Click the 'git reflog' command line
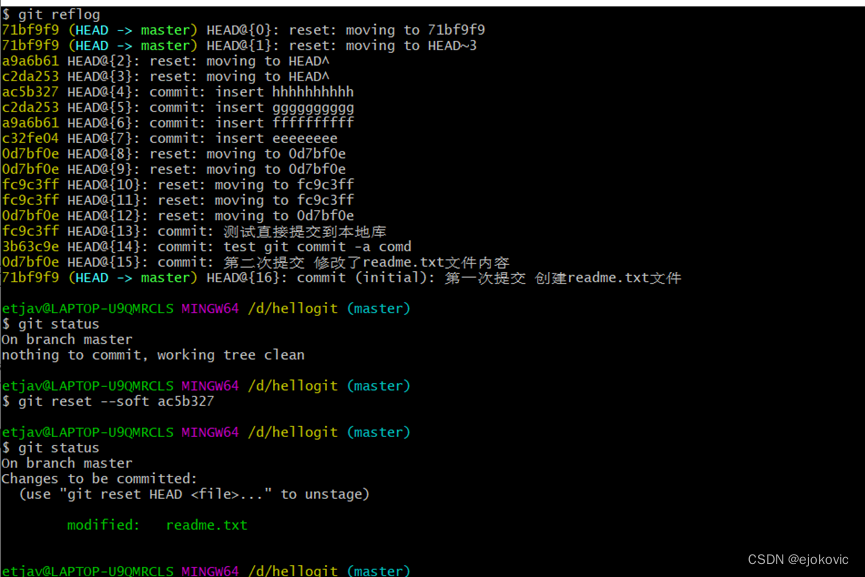 pyautogui.click(x=51, y=14)
